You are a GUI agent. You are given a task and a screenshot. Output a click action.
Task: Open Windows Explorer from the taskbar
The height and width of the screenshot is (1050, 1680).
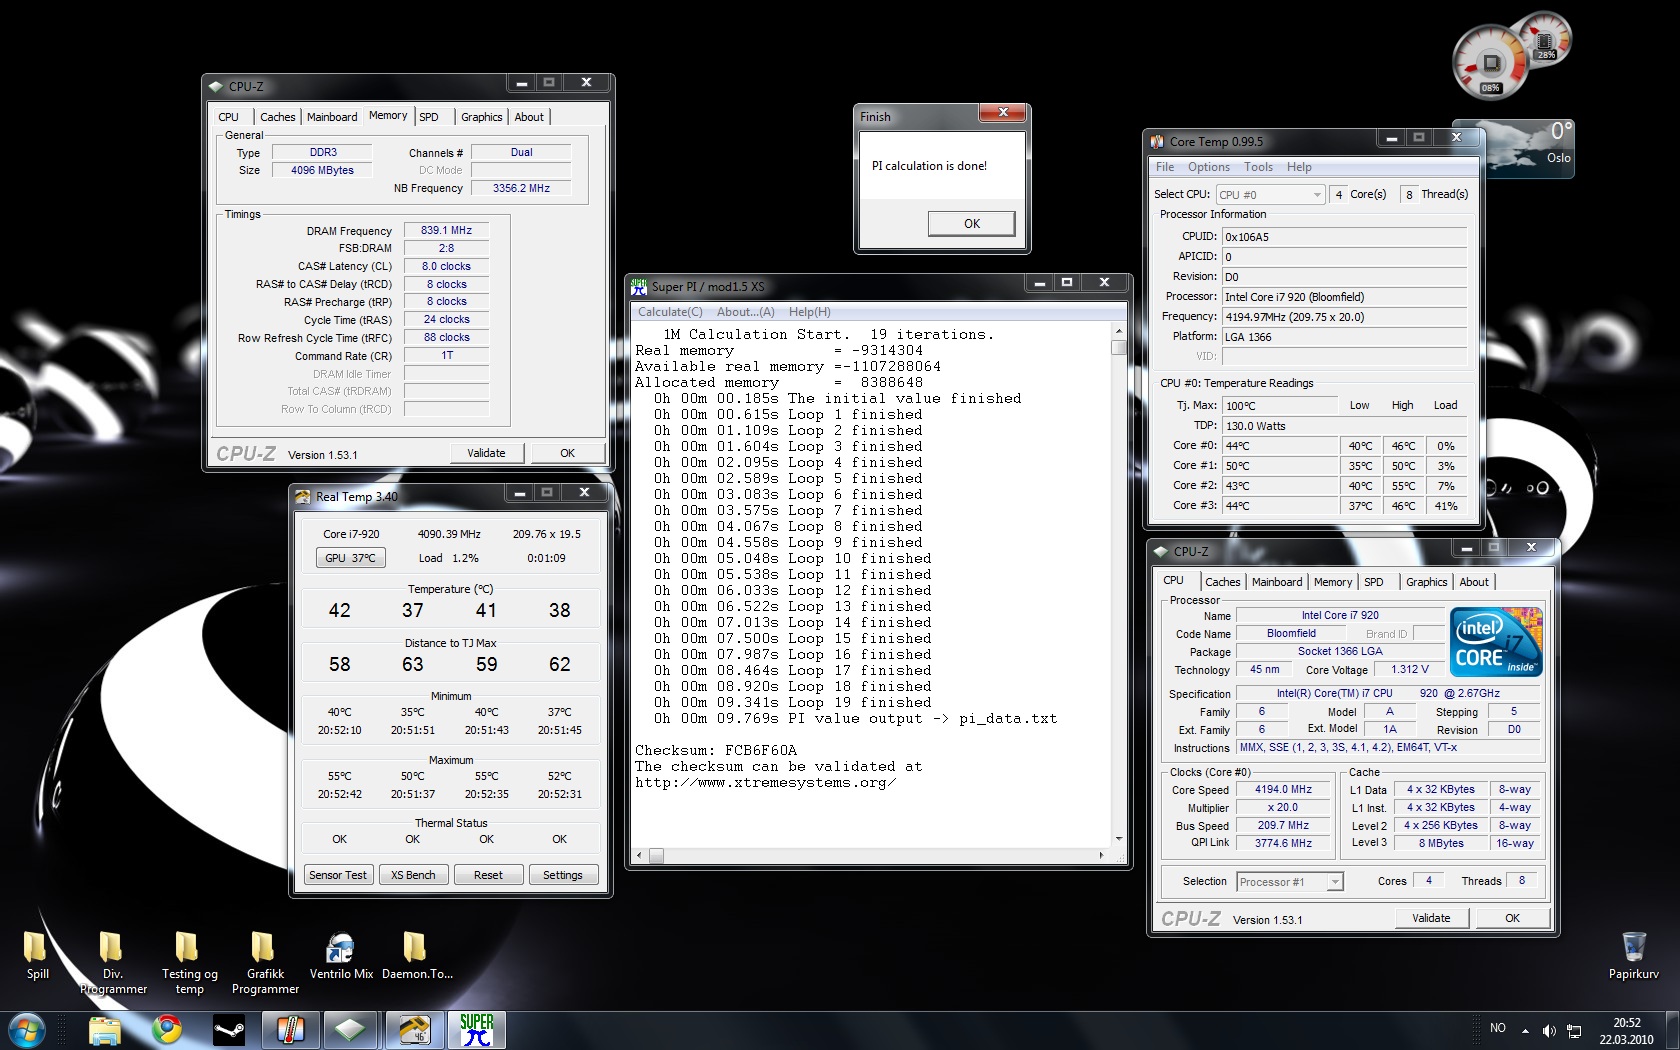pyautogui.click(x=104, y=1030)
